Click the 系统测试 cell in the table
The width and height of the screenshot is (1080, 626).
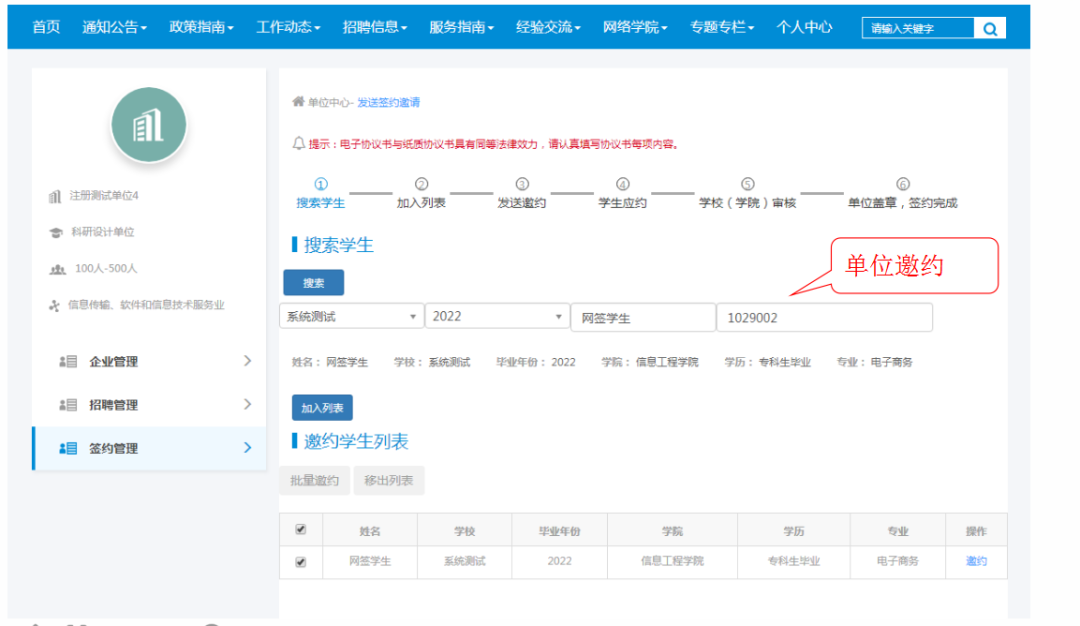[x=464, y=561]
